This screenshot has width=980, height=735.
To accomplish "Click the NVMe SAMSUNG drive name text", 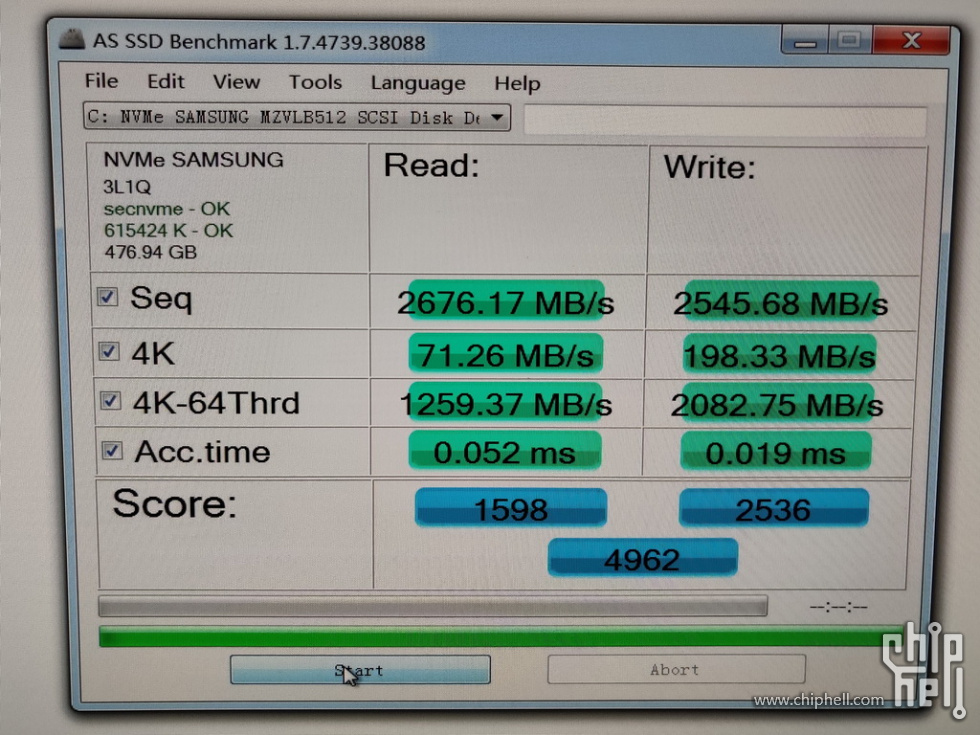I will pos(193,160).
